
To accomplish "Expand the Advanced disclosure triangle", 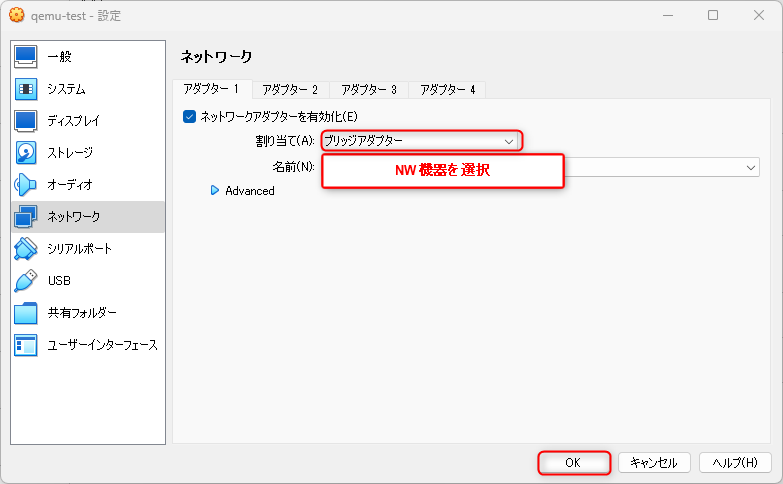I will pyautogui.click(x=215, y=190).
